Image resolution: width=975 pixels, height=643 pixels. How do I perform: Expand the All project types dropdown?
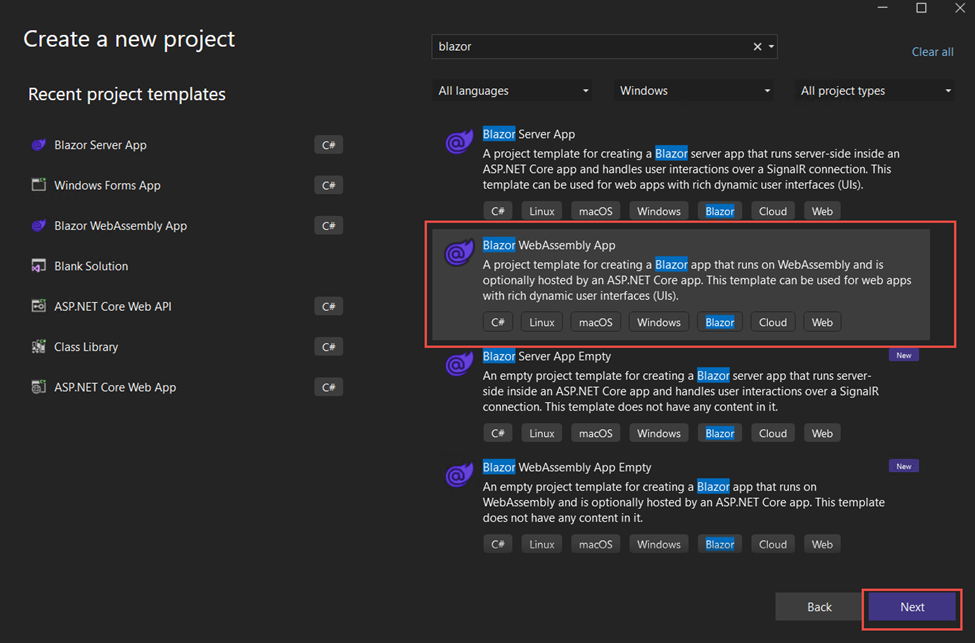(876, 91)
